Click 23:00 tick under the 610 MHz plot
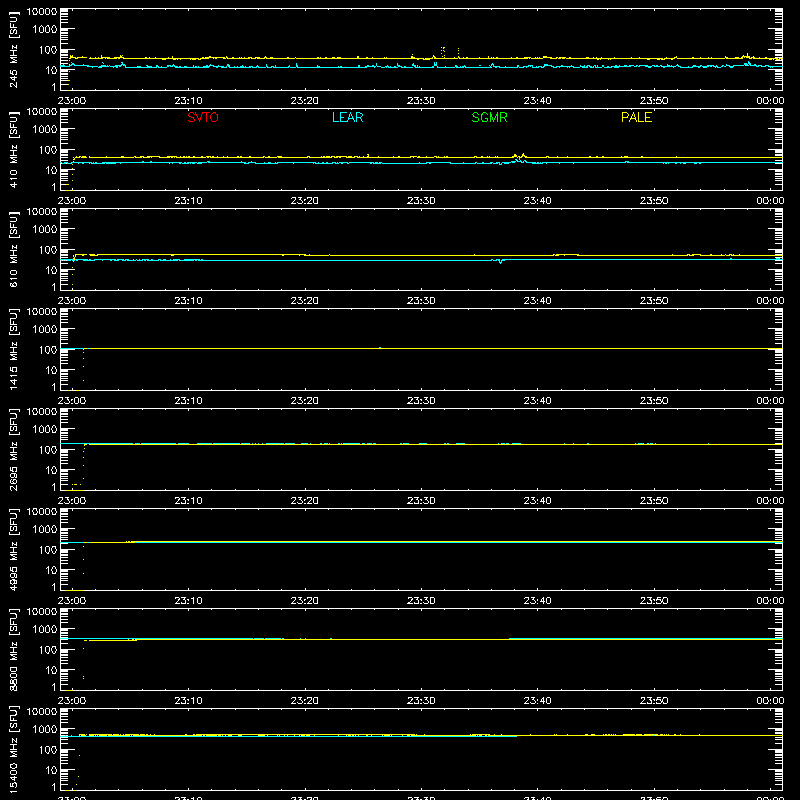This screenshot has height=800, width=800. tap(71, 301)
